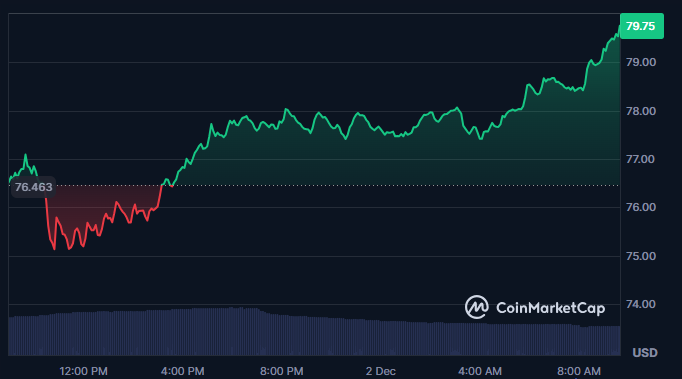Click the 2 Dec date axis label
682x379 pixels.
(x=381, y=371)
